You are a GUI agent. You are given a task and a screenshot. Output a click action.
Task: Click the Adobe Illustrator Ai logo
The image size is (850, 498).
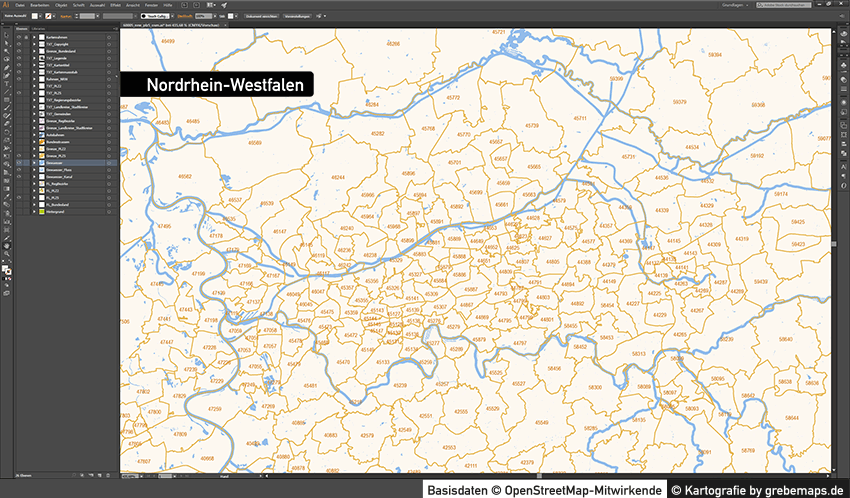(7, 5)
